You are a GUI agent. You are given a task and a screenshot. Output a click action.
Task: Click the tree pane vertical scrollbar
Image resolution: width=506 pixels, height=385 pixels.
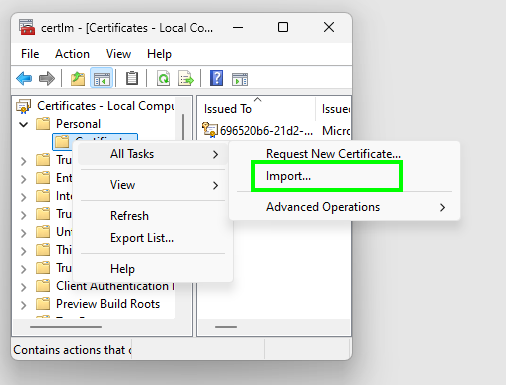(183, 127)
